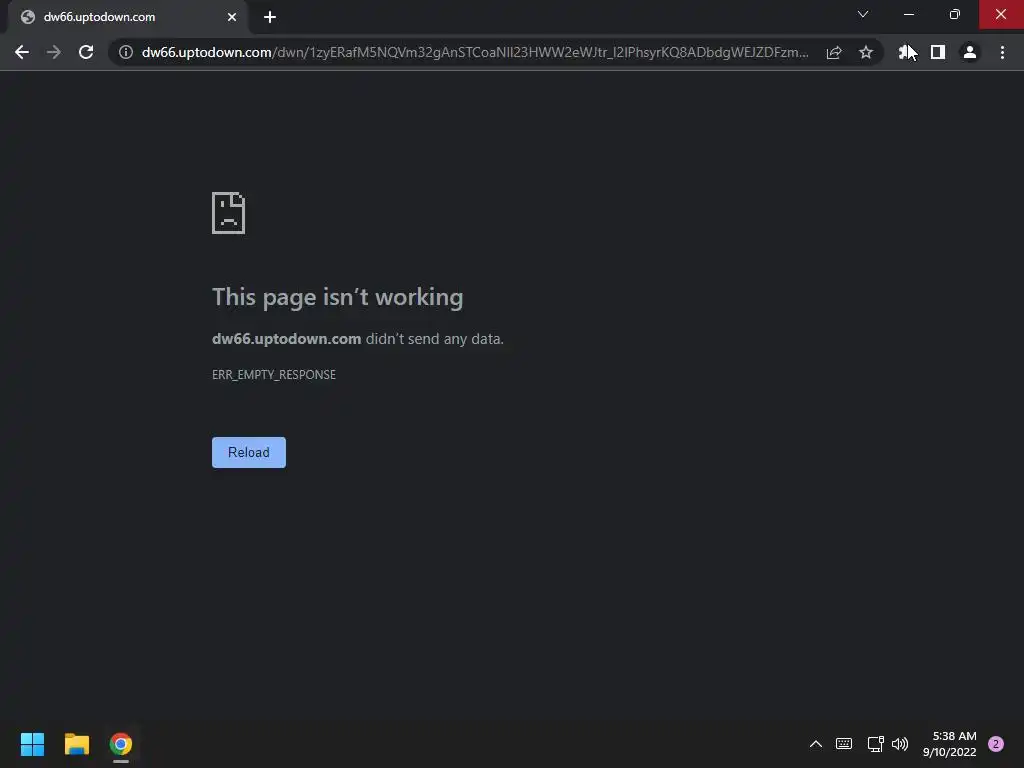Viewport: 1024px width, 768px height.
Task: Select the dw66.uptodown.com tab
Action: click(x=127, y=17)
